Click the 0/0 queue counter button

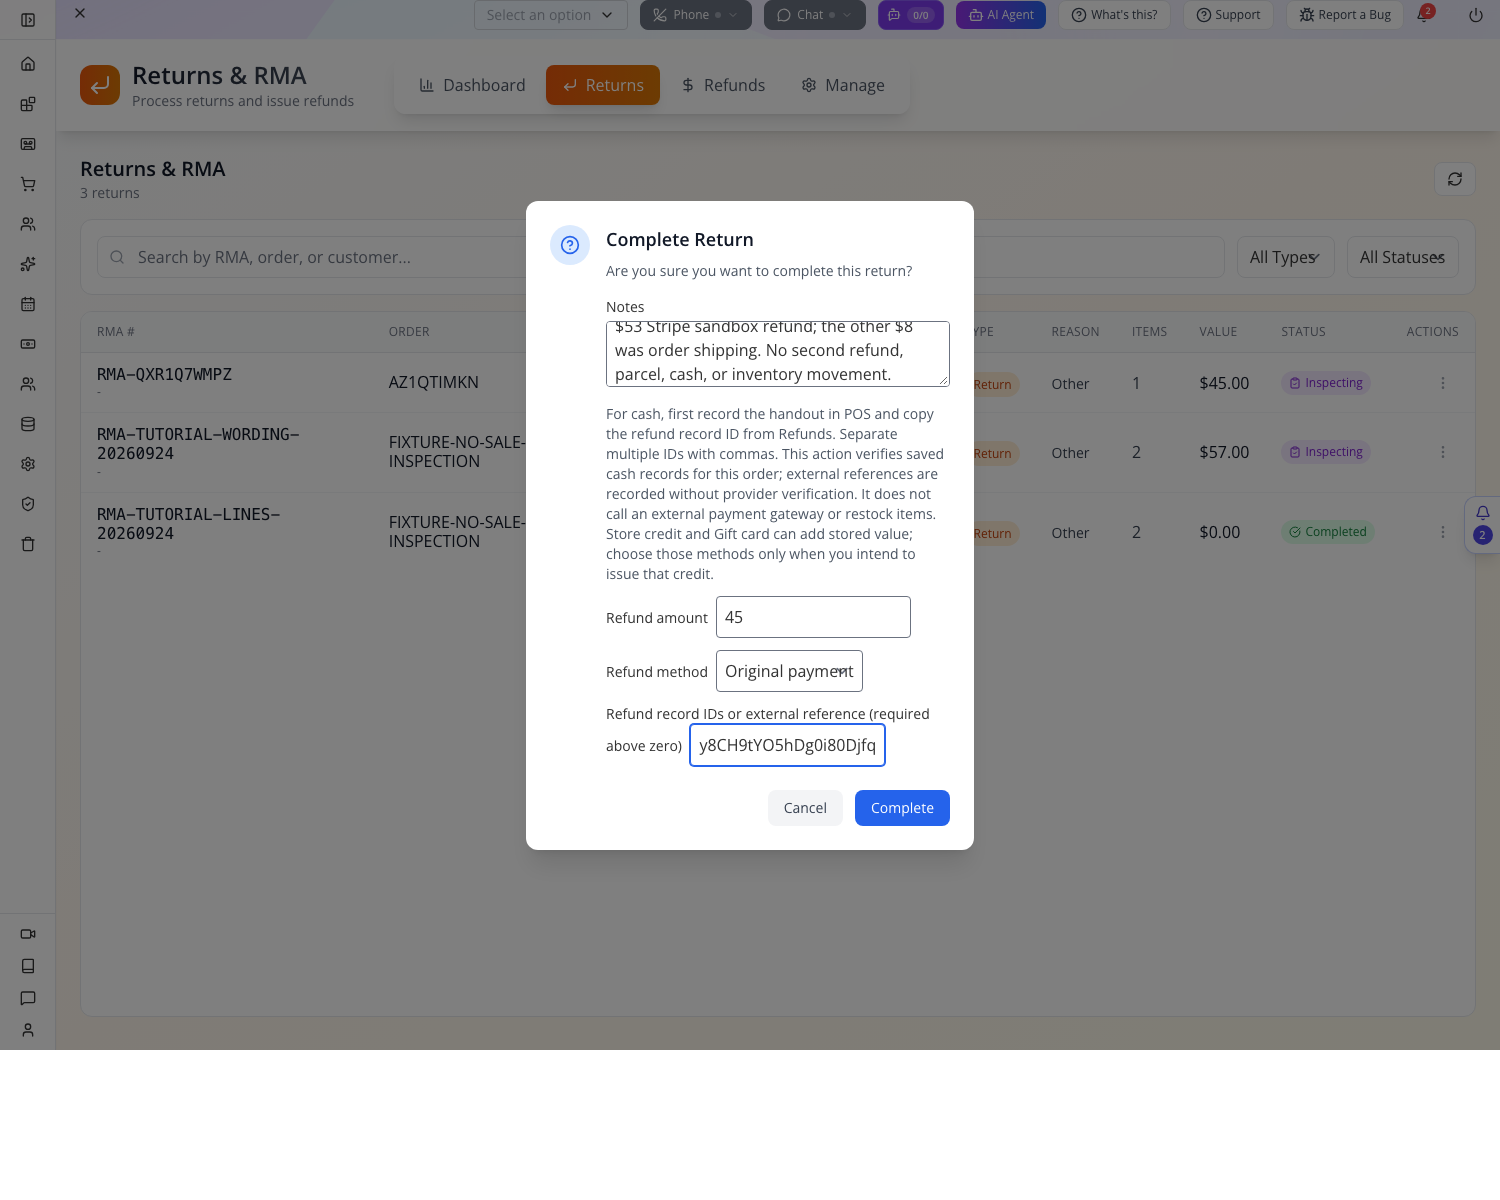911,15
